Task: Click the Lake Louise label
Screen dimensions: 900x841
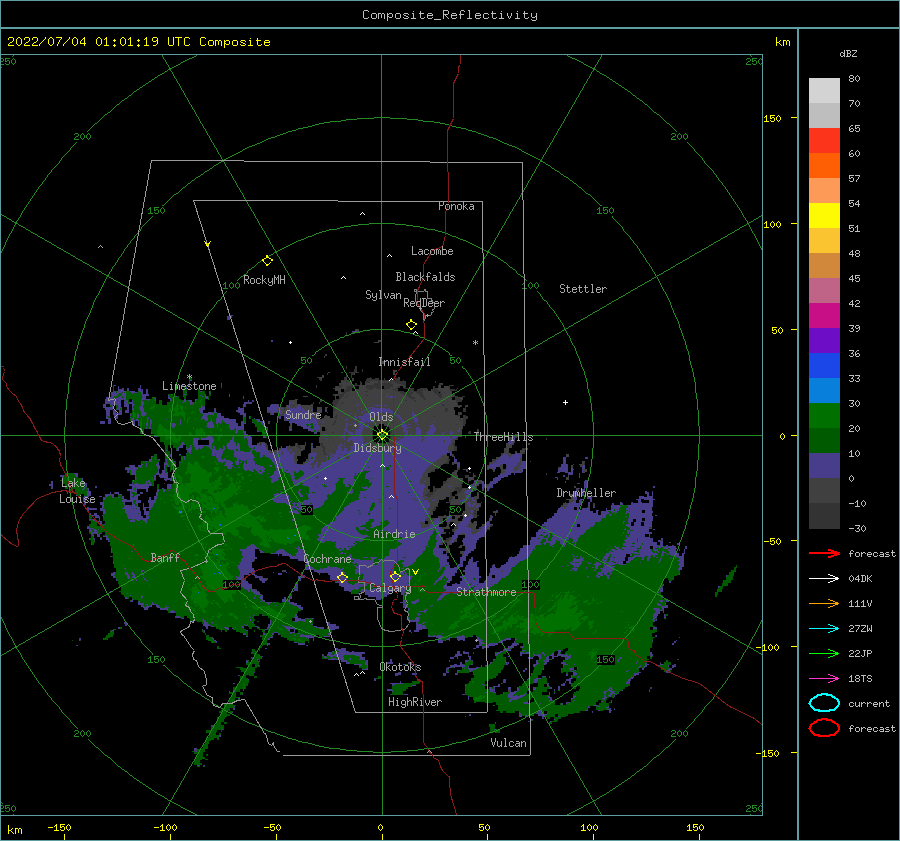Action: coord(77,491)
